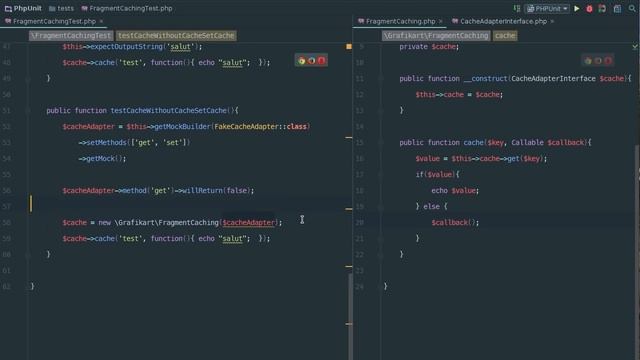Image resolution: width=640 pixels, height=360 pixels.
Task: Click the orange inspection warning square in test editor
Action: pos(349,47)
